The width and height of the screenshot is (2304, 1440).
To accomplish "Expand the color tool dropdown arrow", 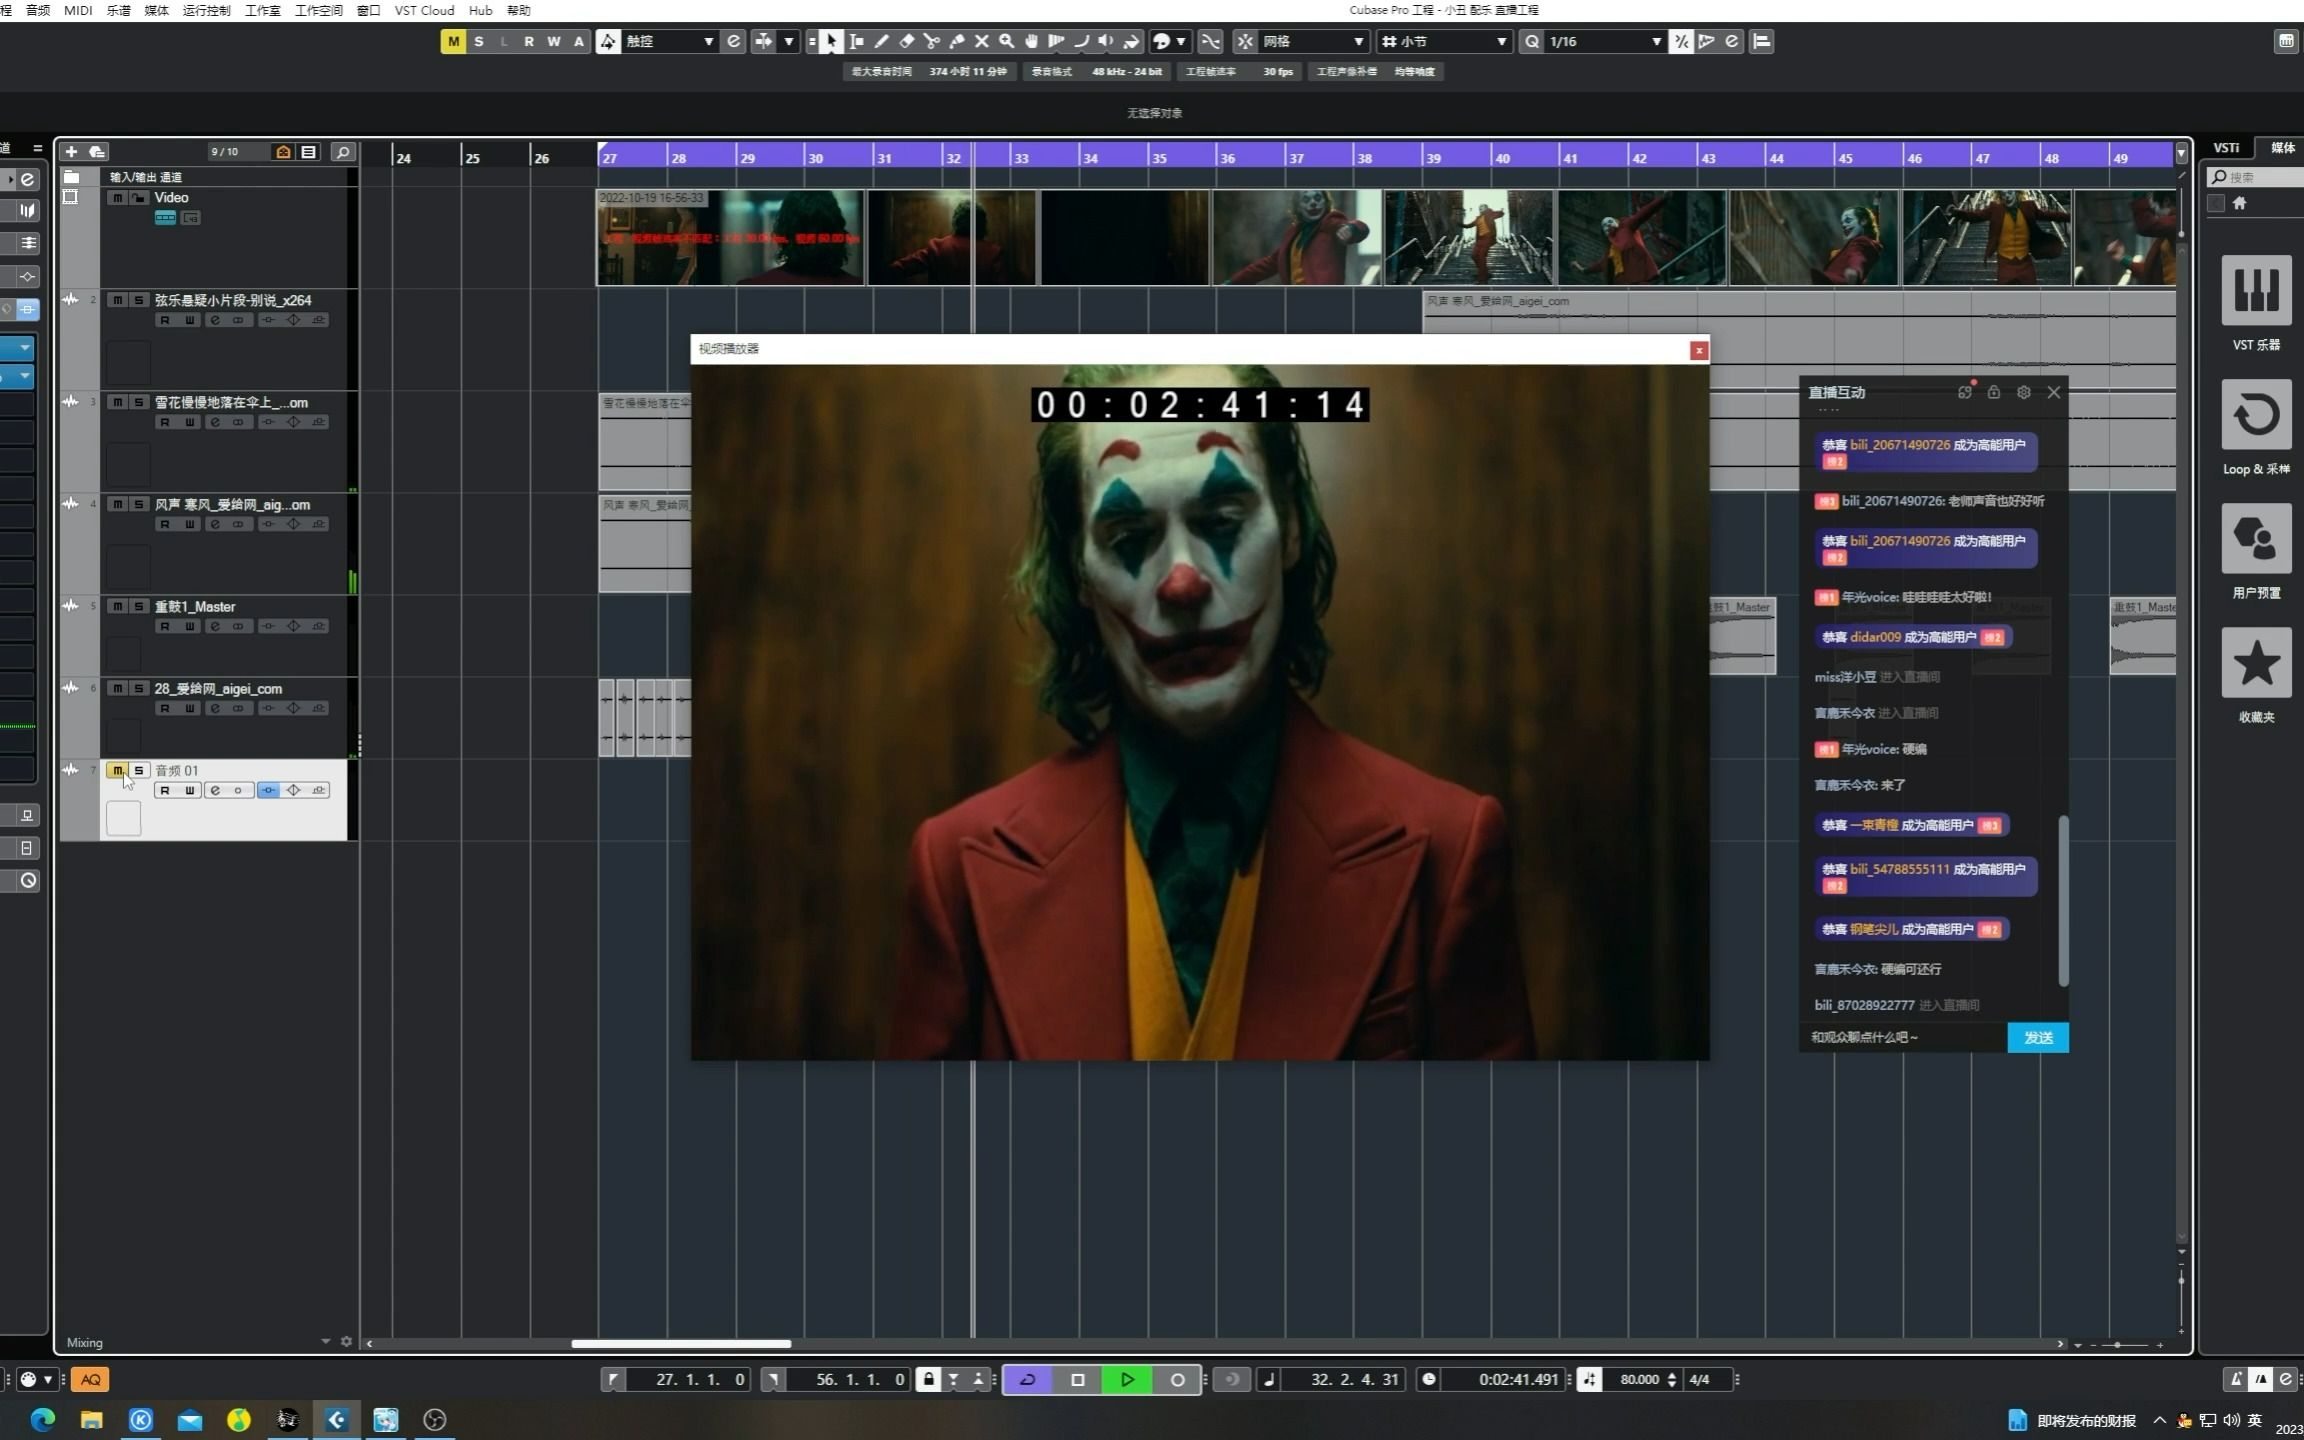I will [1181, 41].
